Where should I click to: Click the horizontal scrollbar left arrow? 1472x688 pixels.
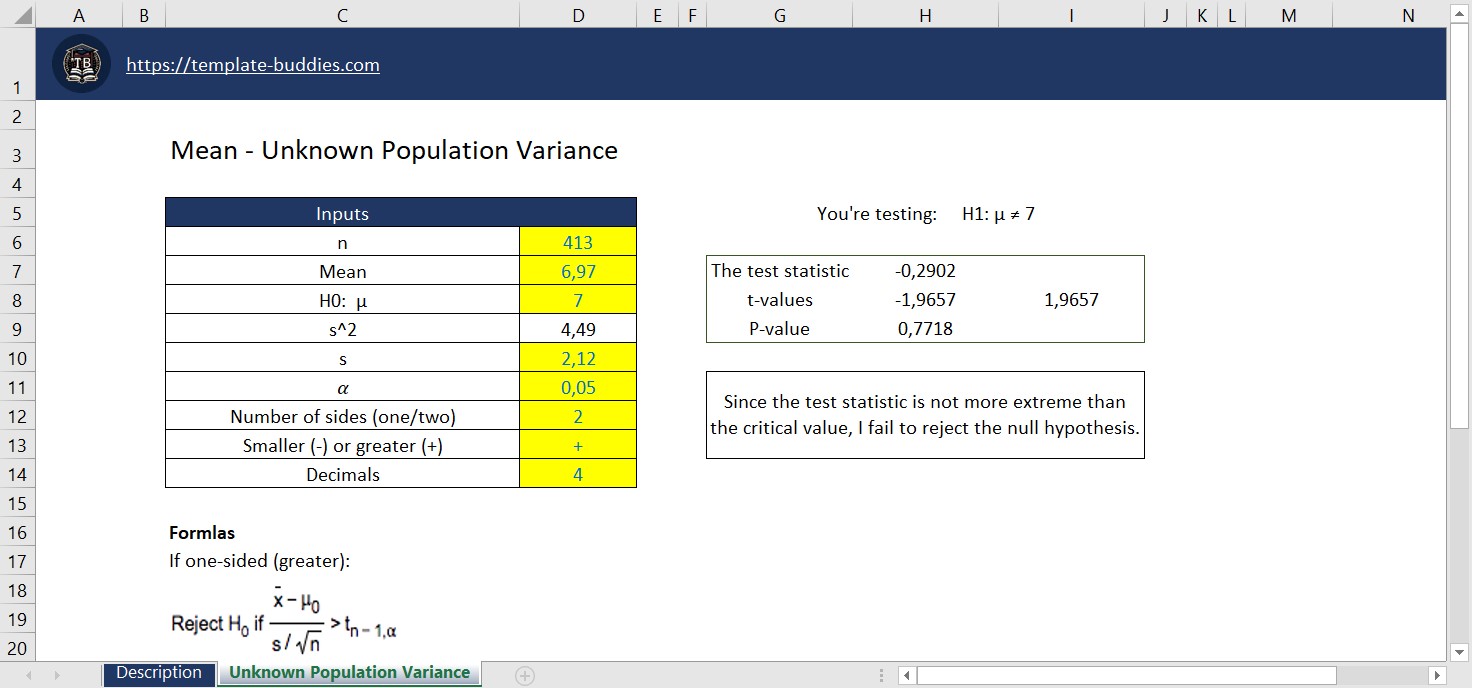point(905,675)
